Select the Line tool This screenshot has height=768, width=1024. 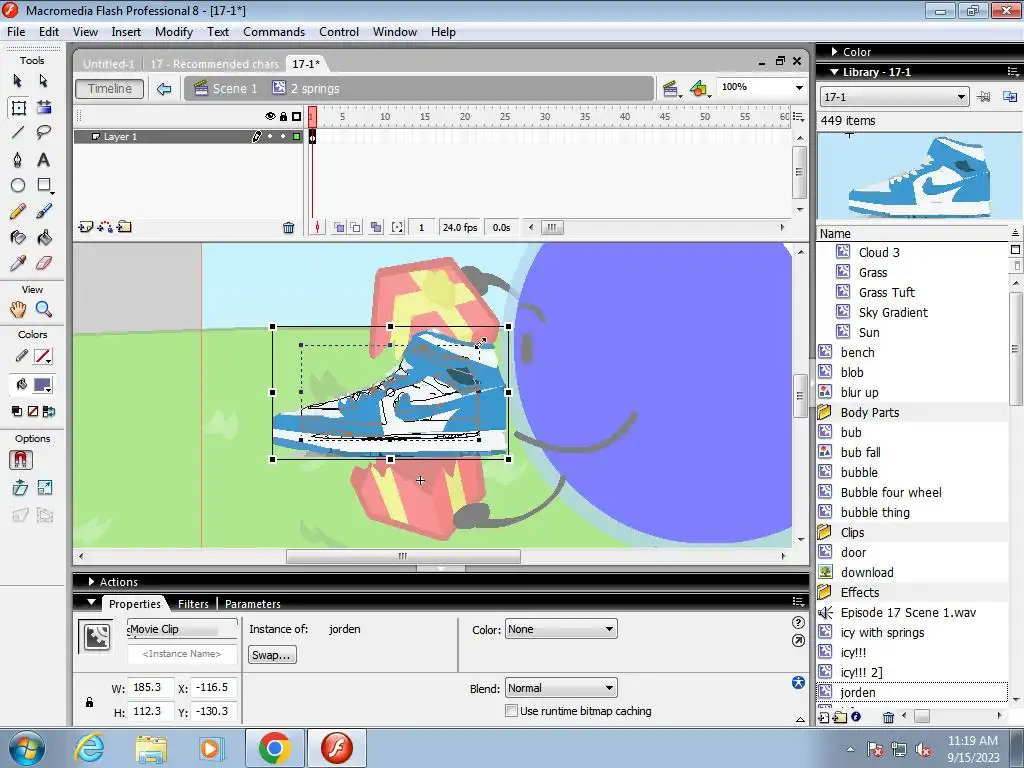click(x=18, y=133)
